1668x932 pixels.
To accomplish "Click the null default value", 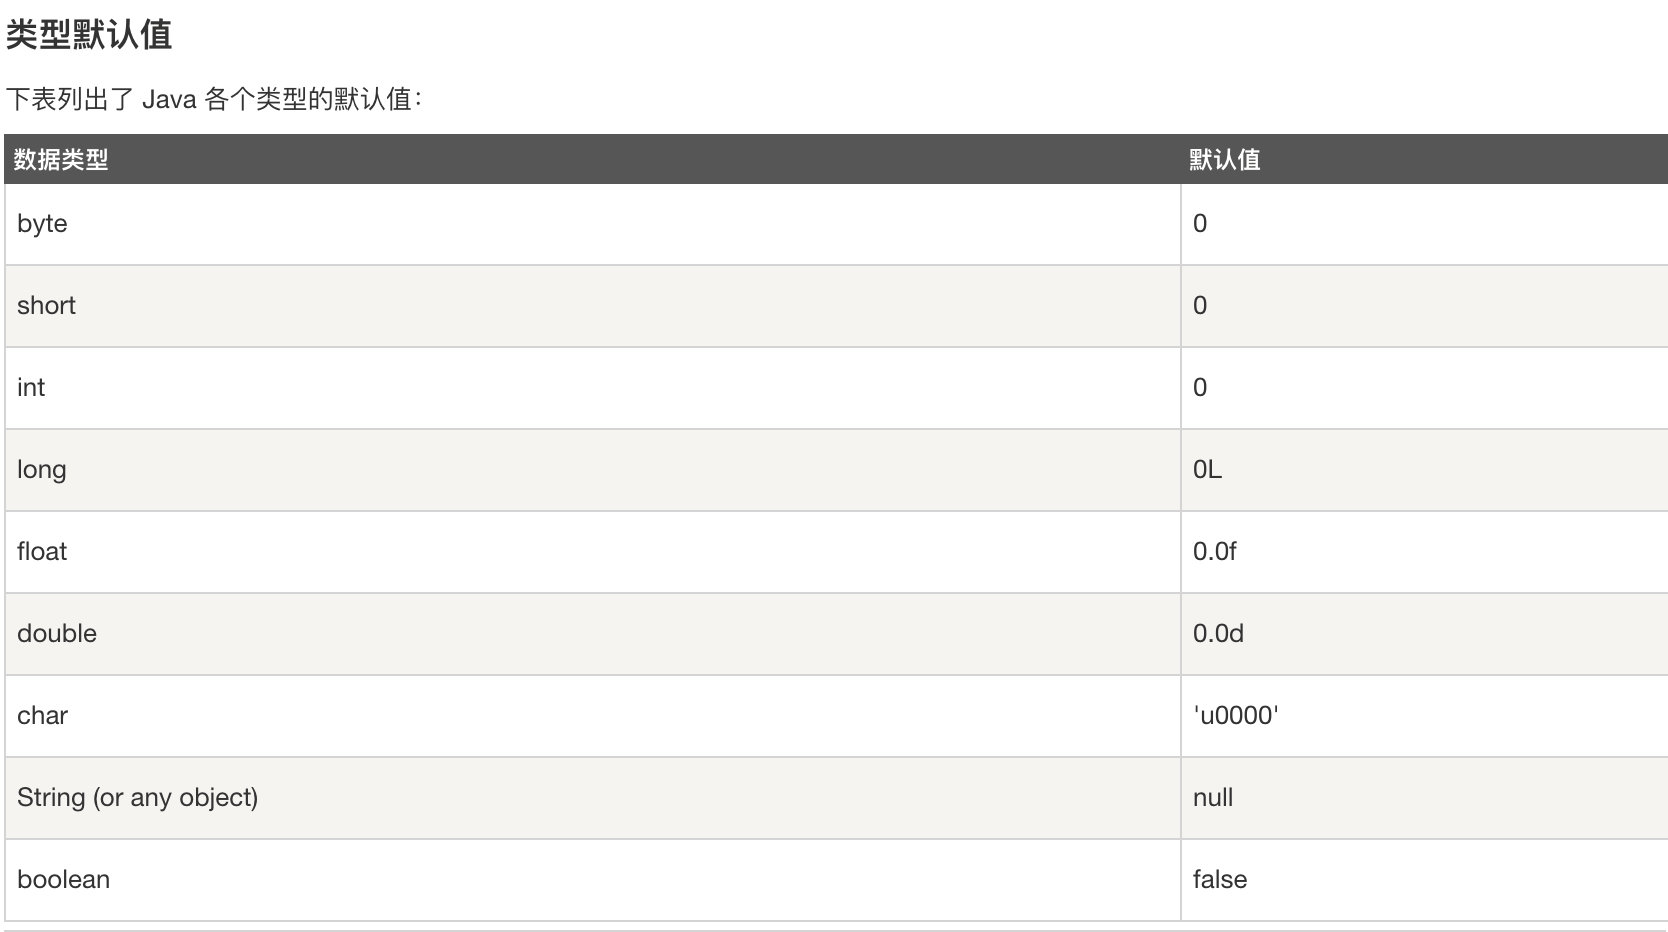I will click(1212, 798).
